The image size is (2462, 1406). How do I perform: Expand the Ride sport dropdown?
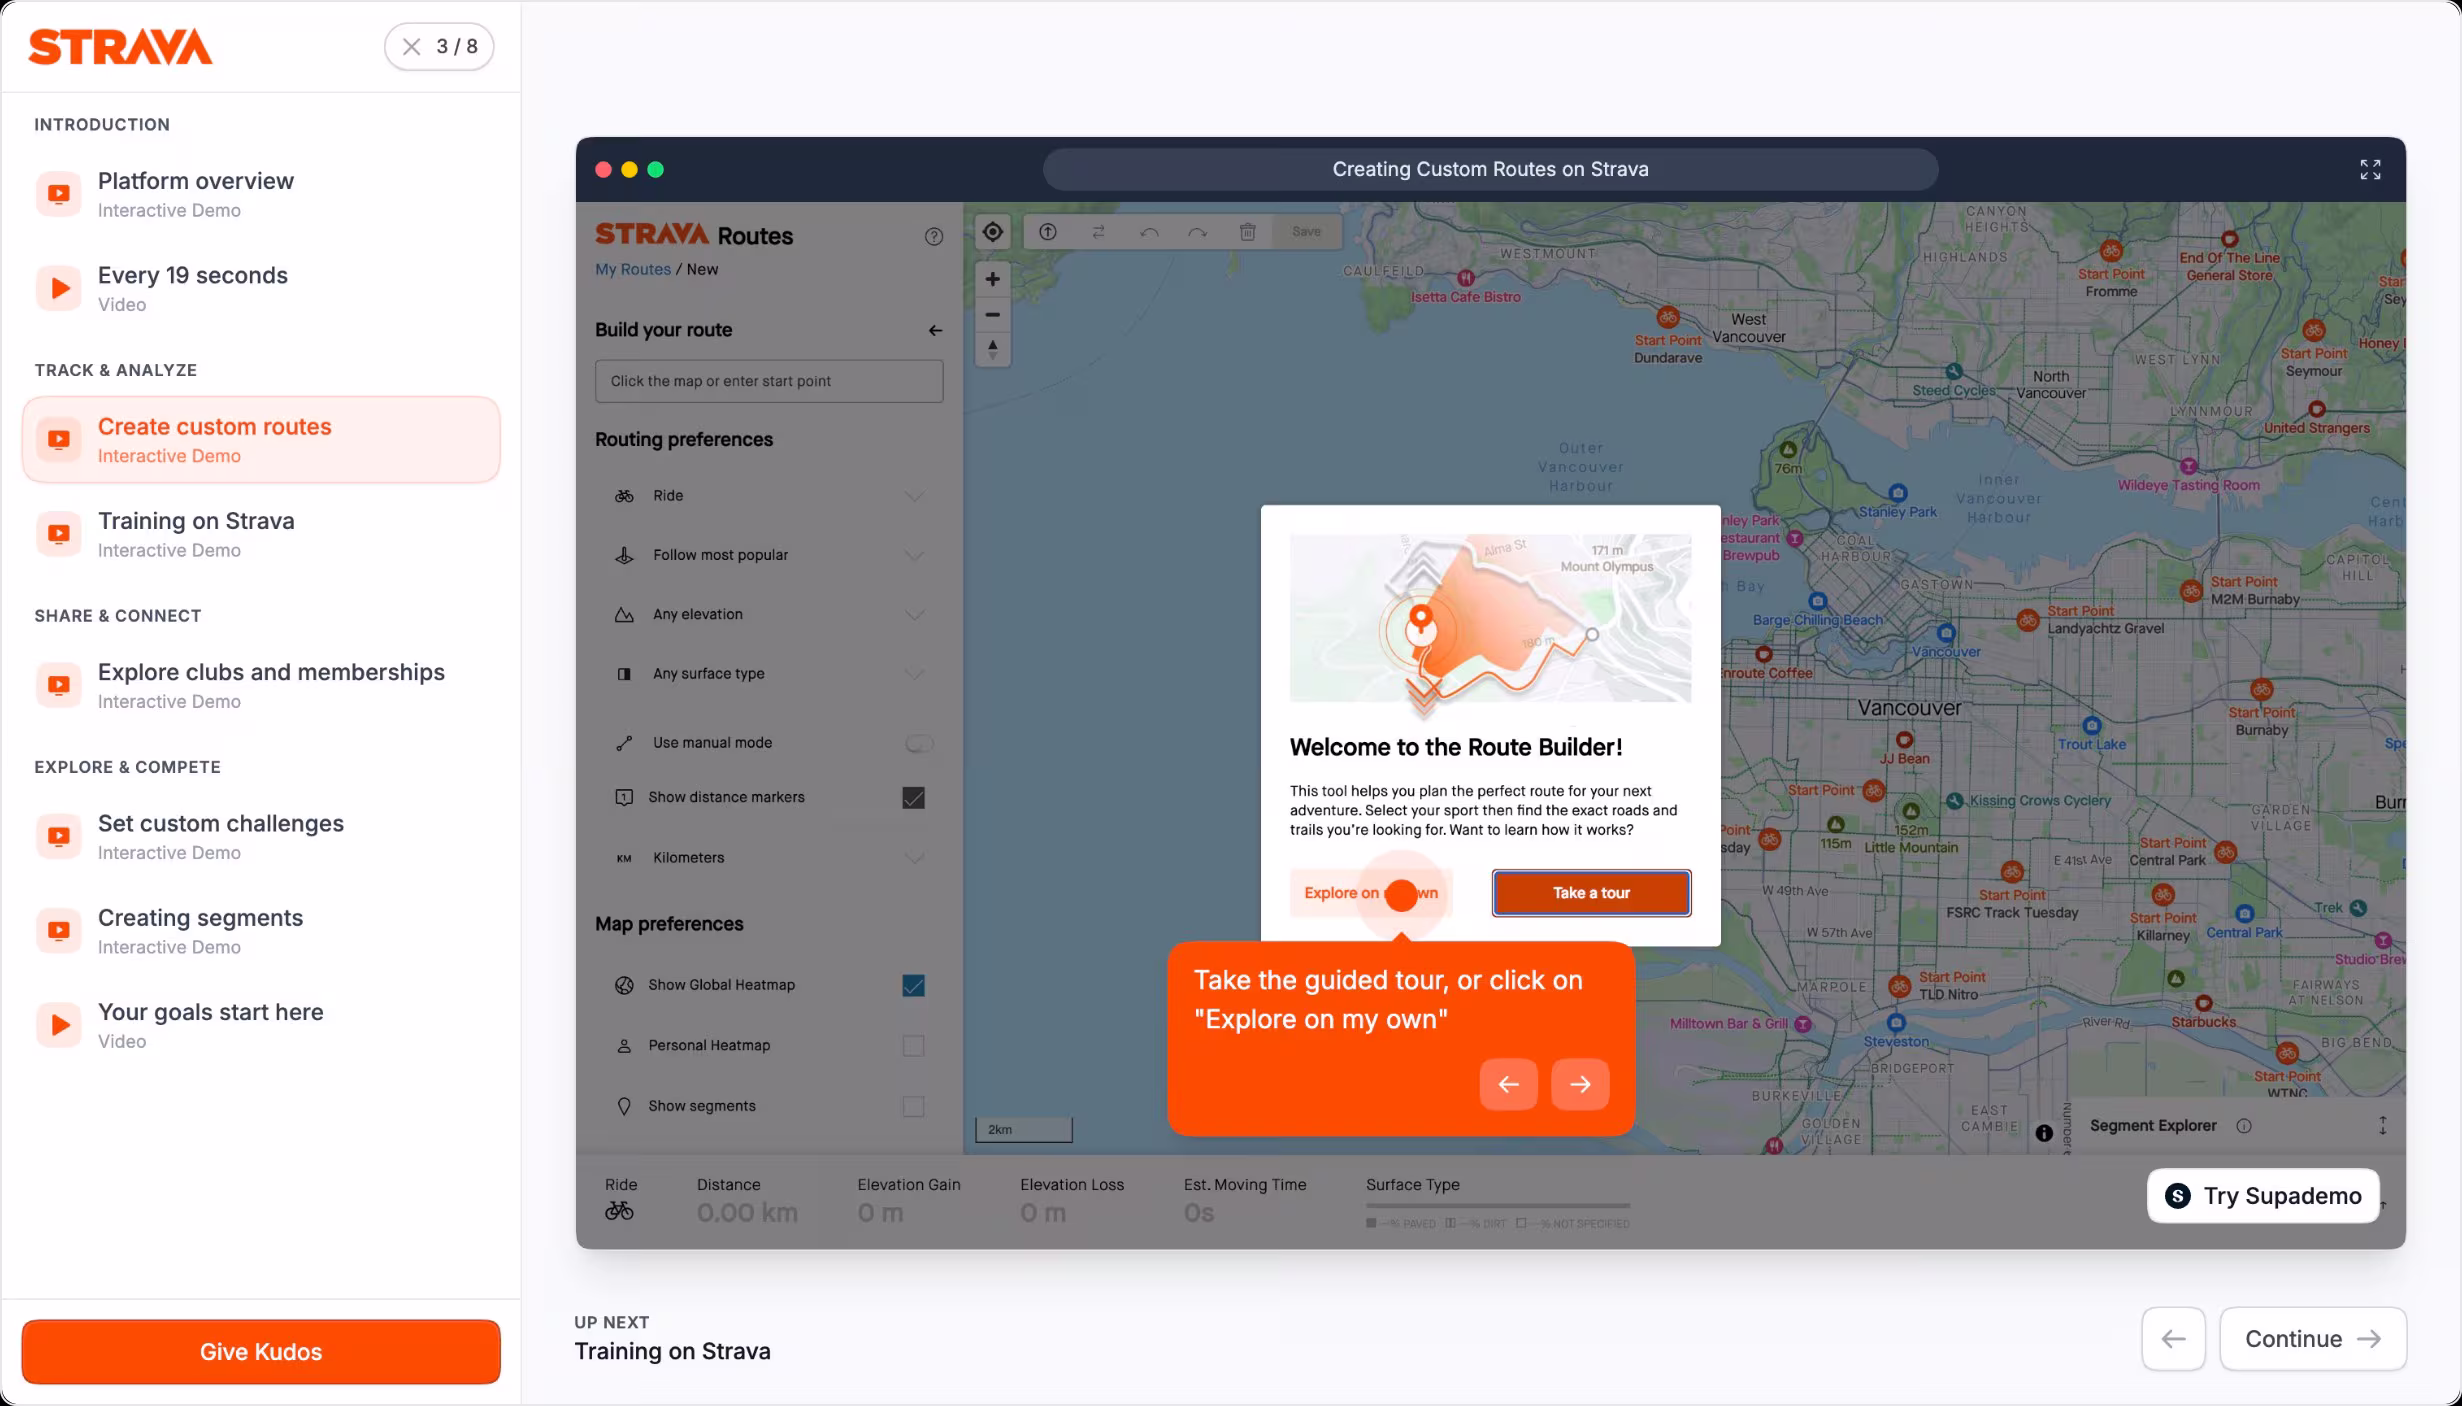pyautogui.click(x=914, y=496)
